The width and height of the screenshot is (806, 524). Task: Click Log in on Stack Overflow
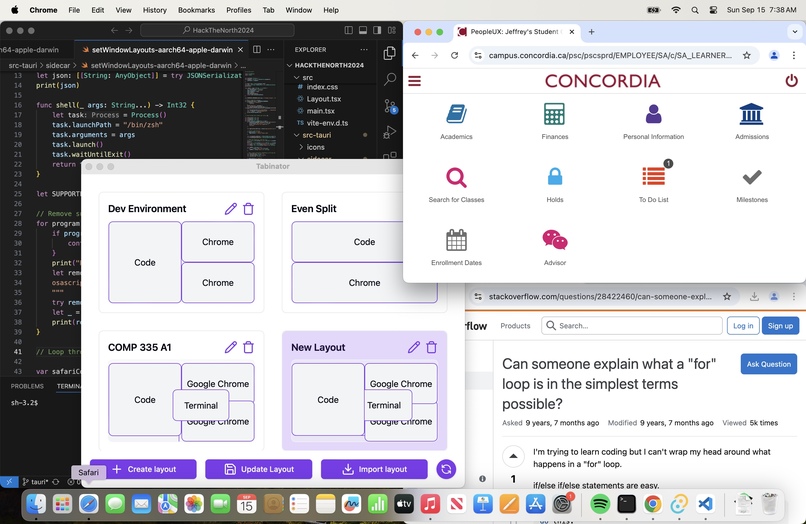point(743,326)
